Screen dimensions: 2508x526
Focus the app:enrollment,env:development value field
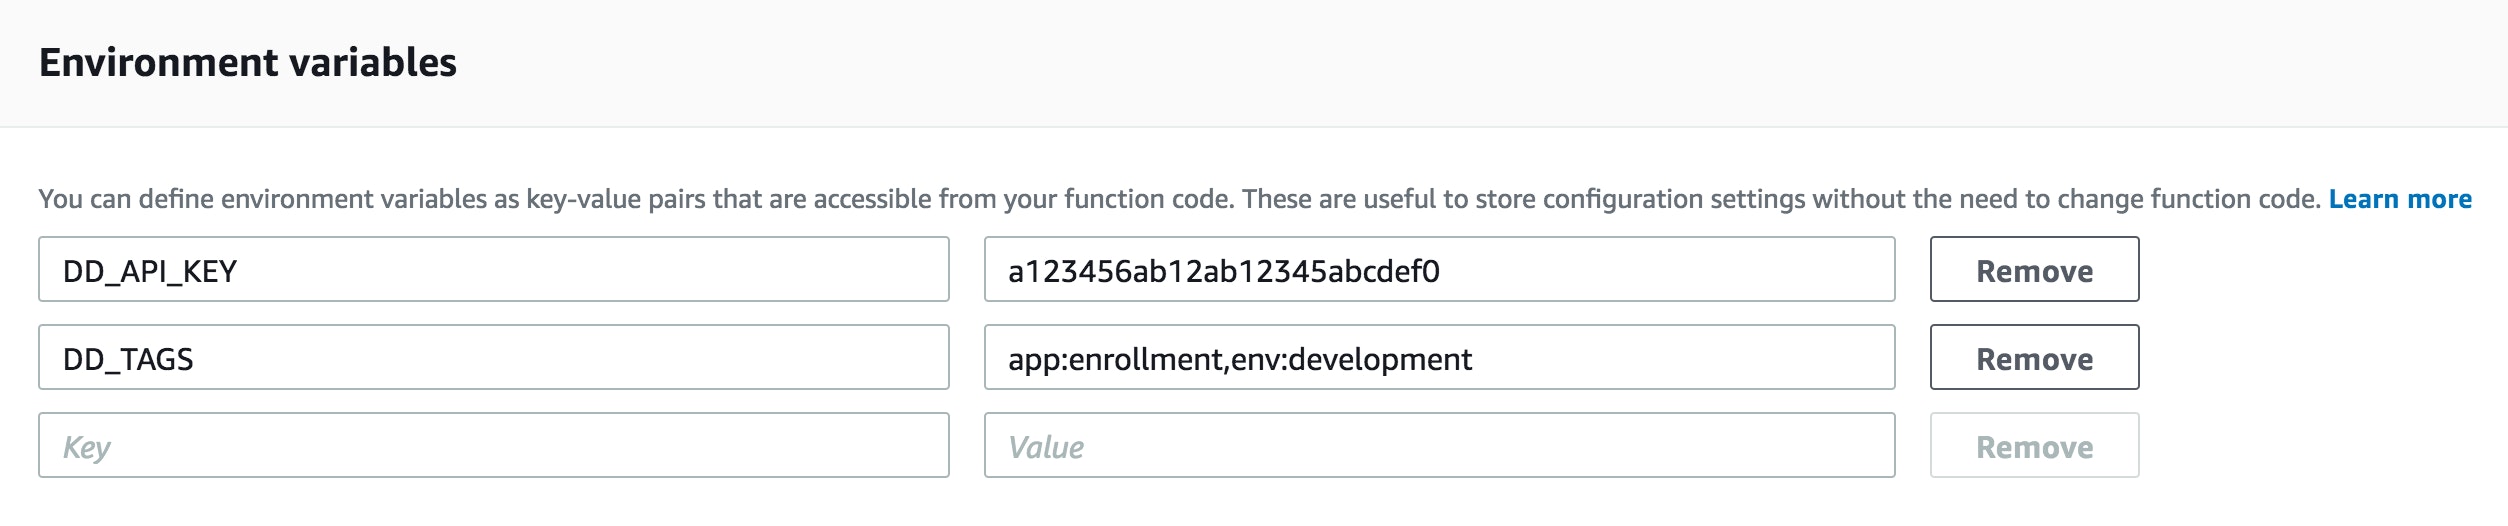click(x=1439, y=357)
